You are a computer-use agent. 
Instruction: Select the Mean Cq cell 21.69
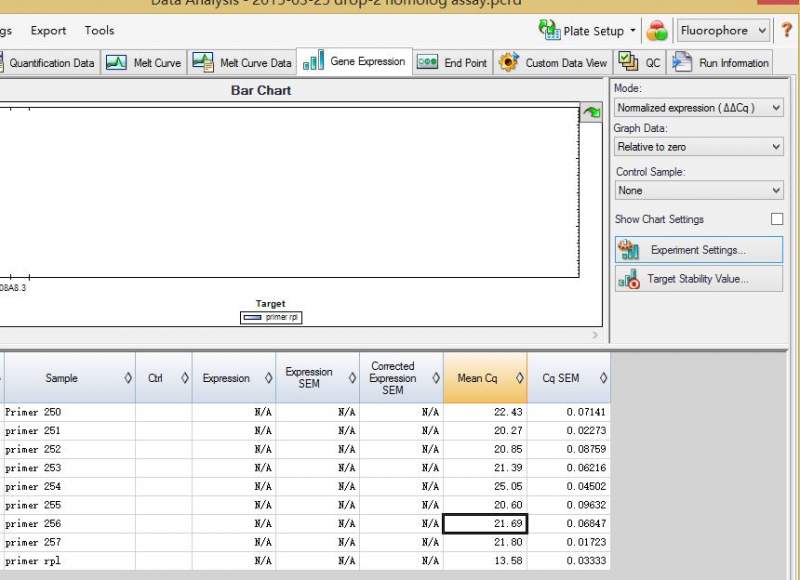[x=485, y=524]
